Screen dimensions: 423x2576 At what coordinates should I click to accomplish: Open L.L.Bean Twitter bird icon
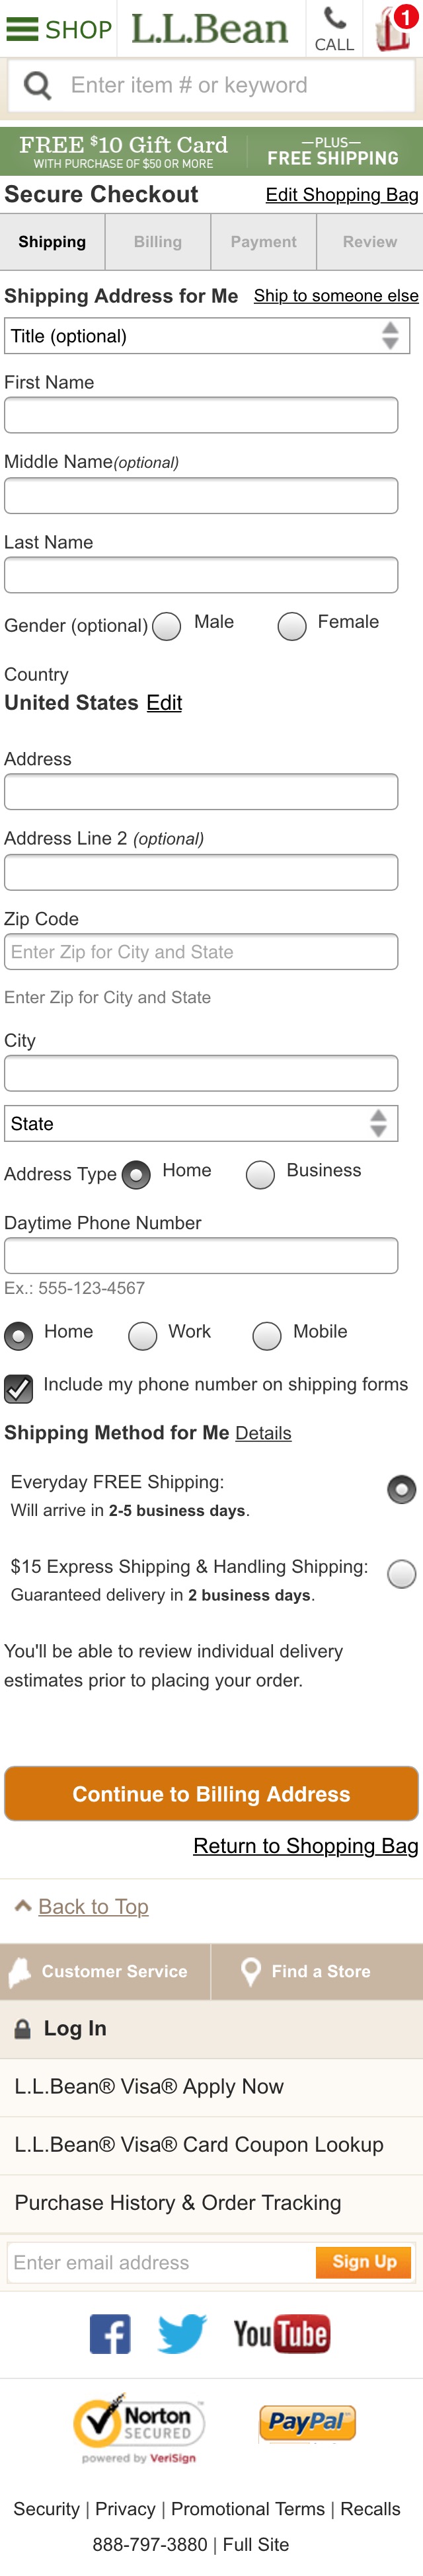click(182, 2335)
